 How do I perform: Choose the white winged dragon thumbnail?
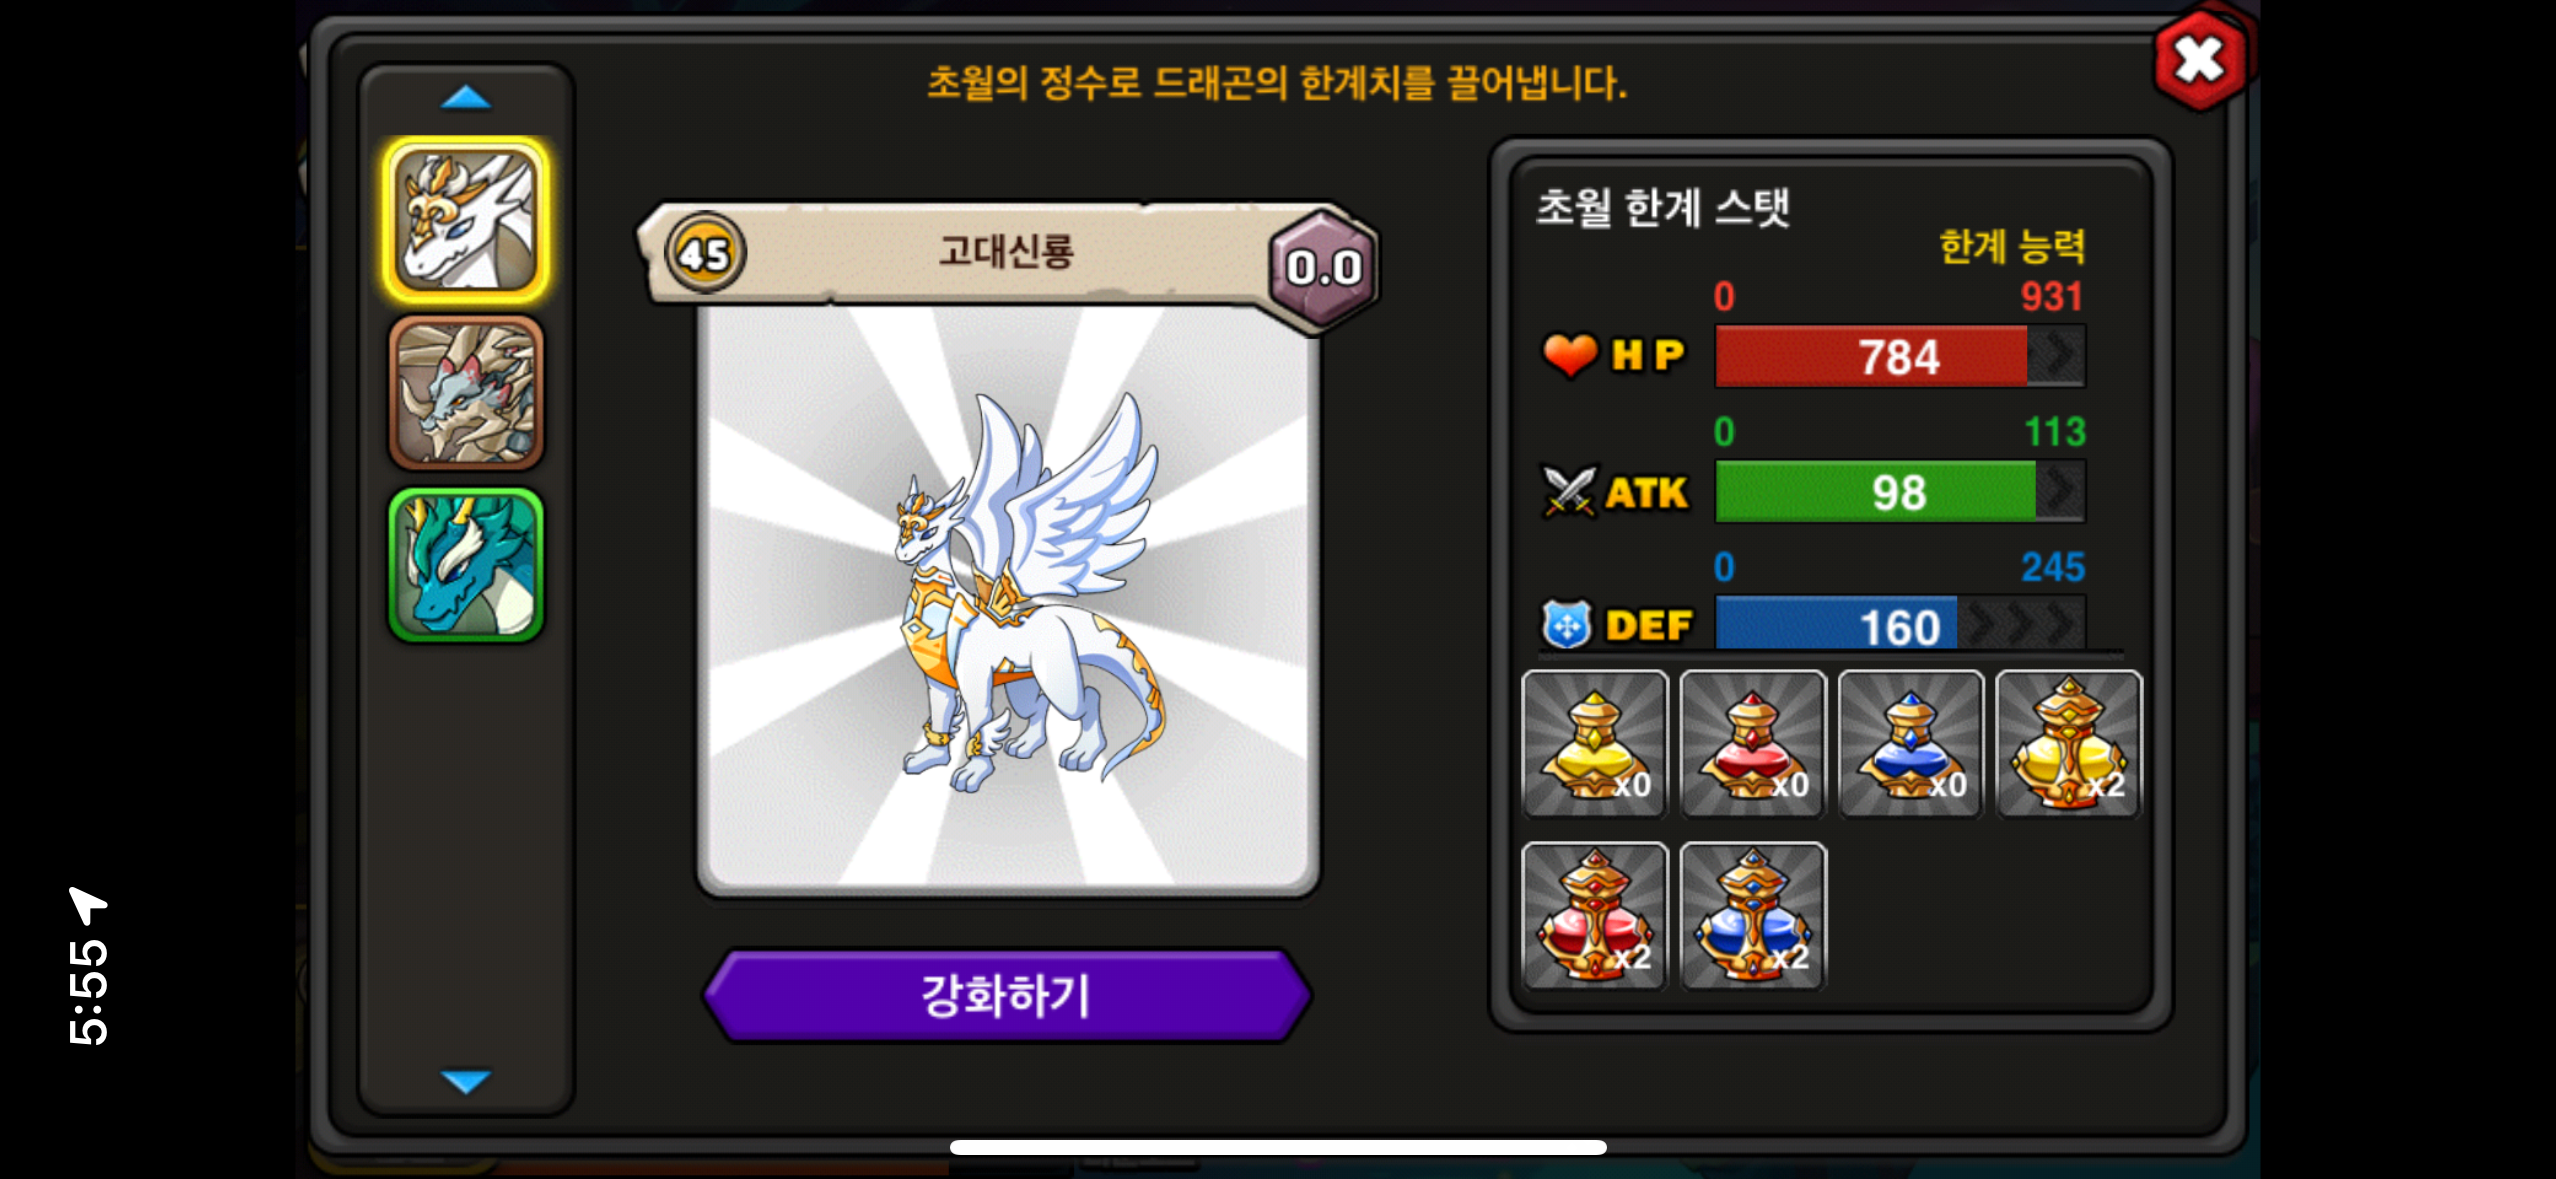(466, 220)
